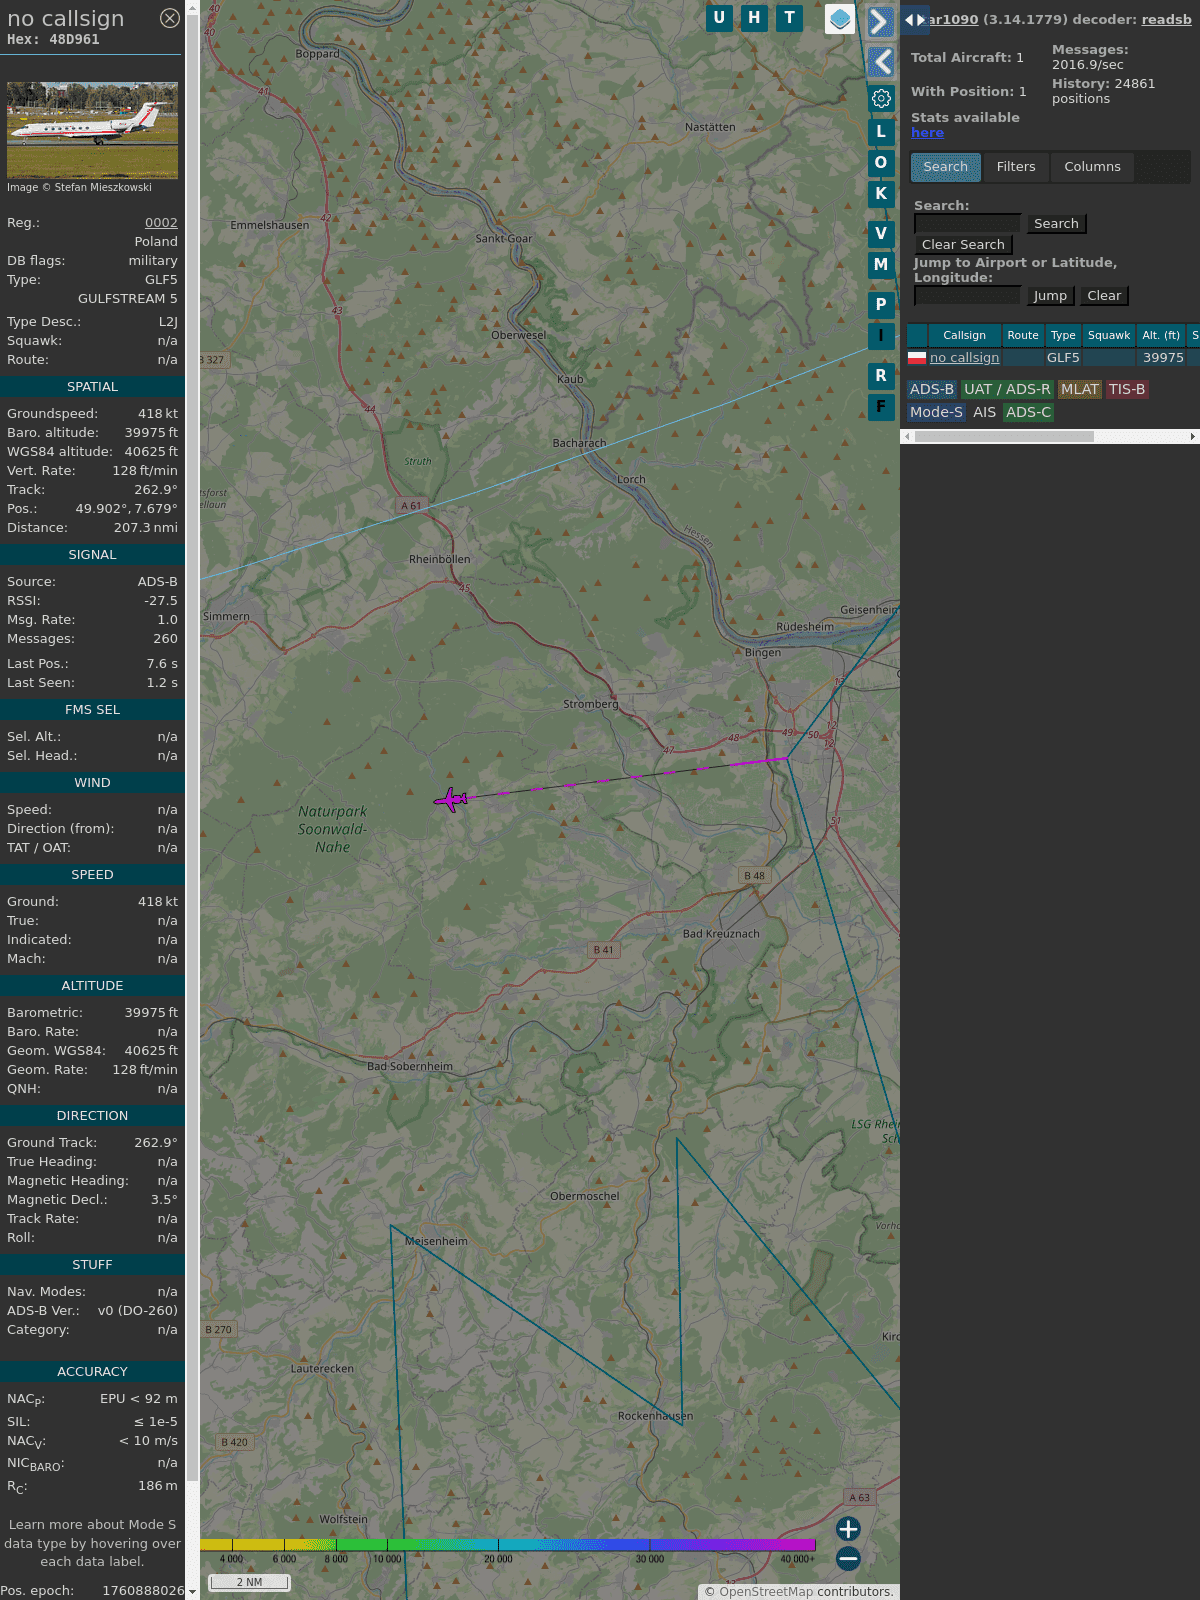
Task: Click the horizontal scrollbar left arrow
Action: (907, 437)
